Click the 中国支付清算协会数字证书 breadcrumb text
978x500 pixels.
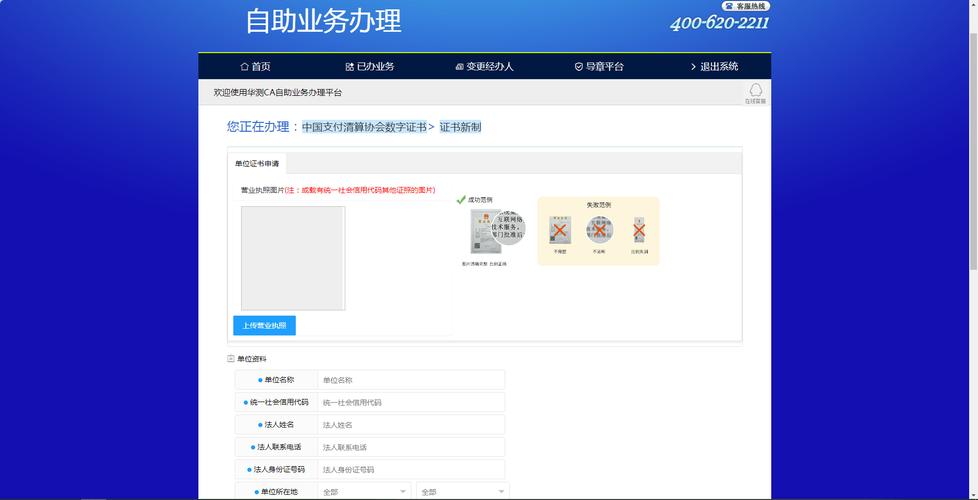364,127
